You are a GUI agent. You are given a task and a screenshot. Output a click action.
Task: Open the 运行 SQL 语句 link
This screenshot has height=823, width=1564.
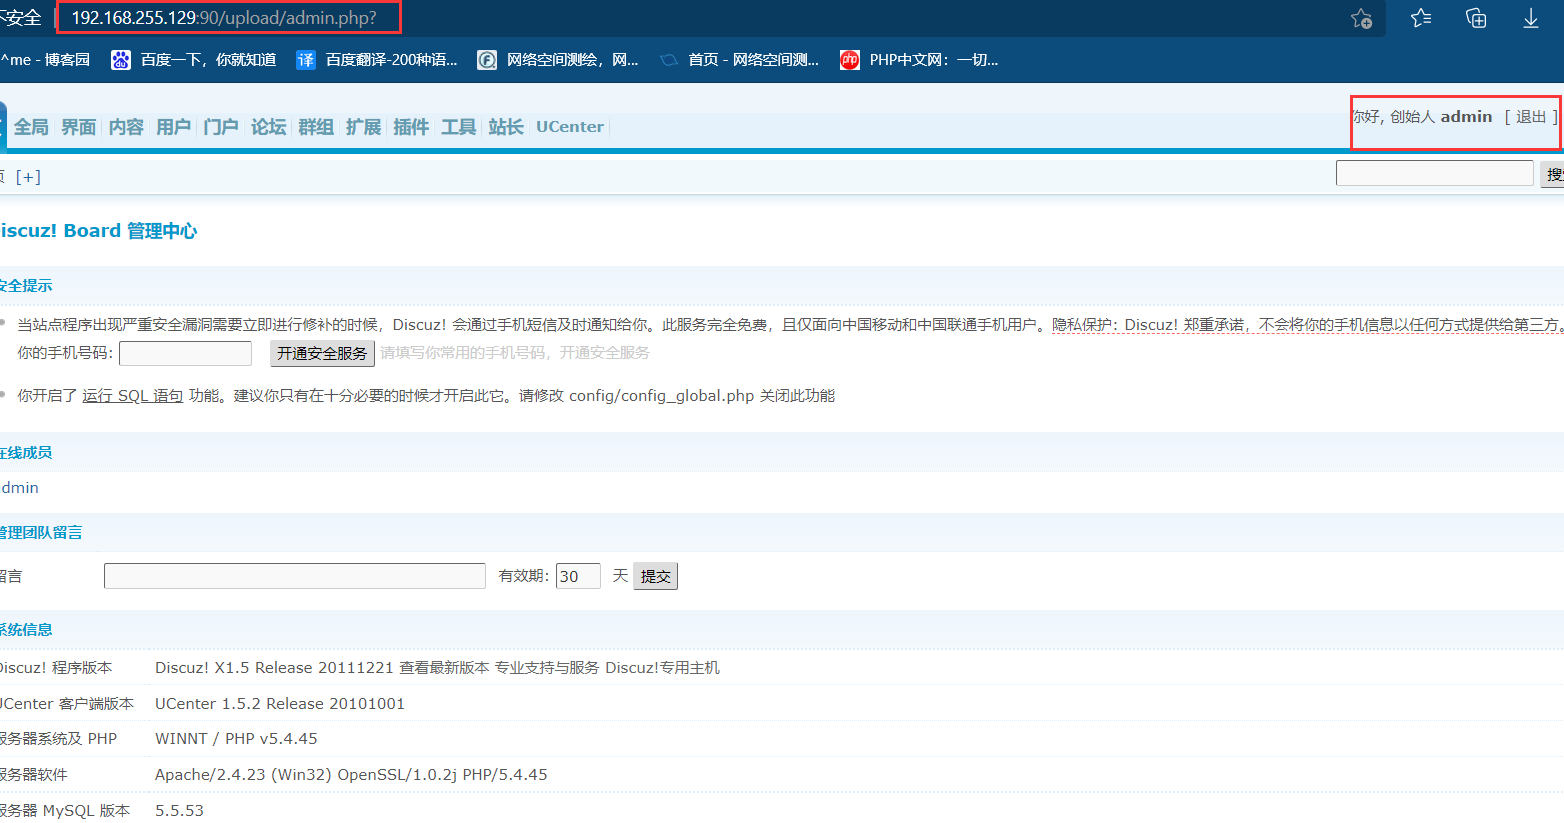point(133,396)
